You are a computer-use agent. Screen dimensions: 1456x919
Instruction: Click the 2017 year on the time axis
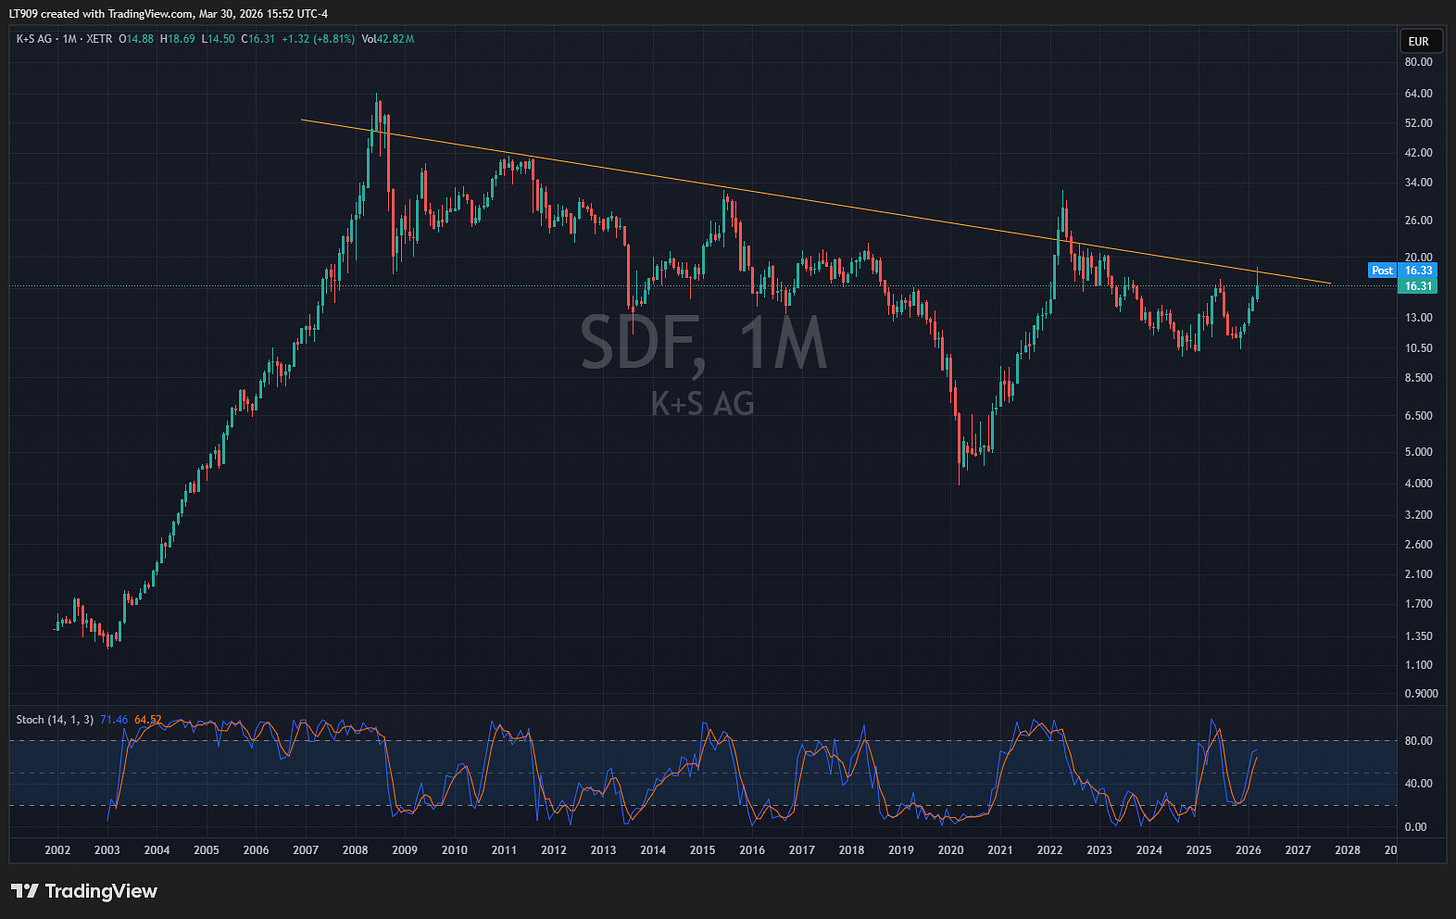coord(802,850)
